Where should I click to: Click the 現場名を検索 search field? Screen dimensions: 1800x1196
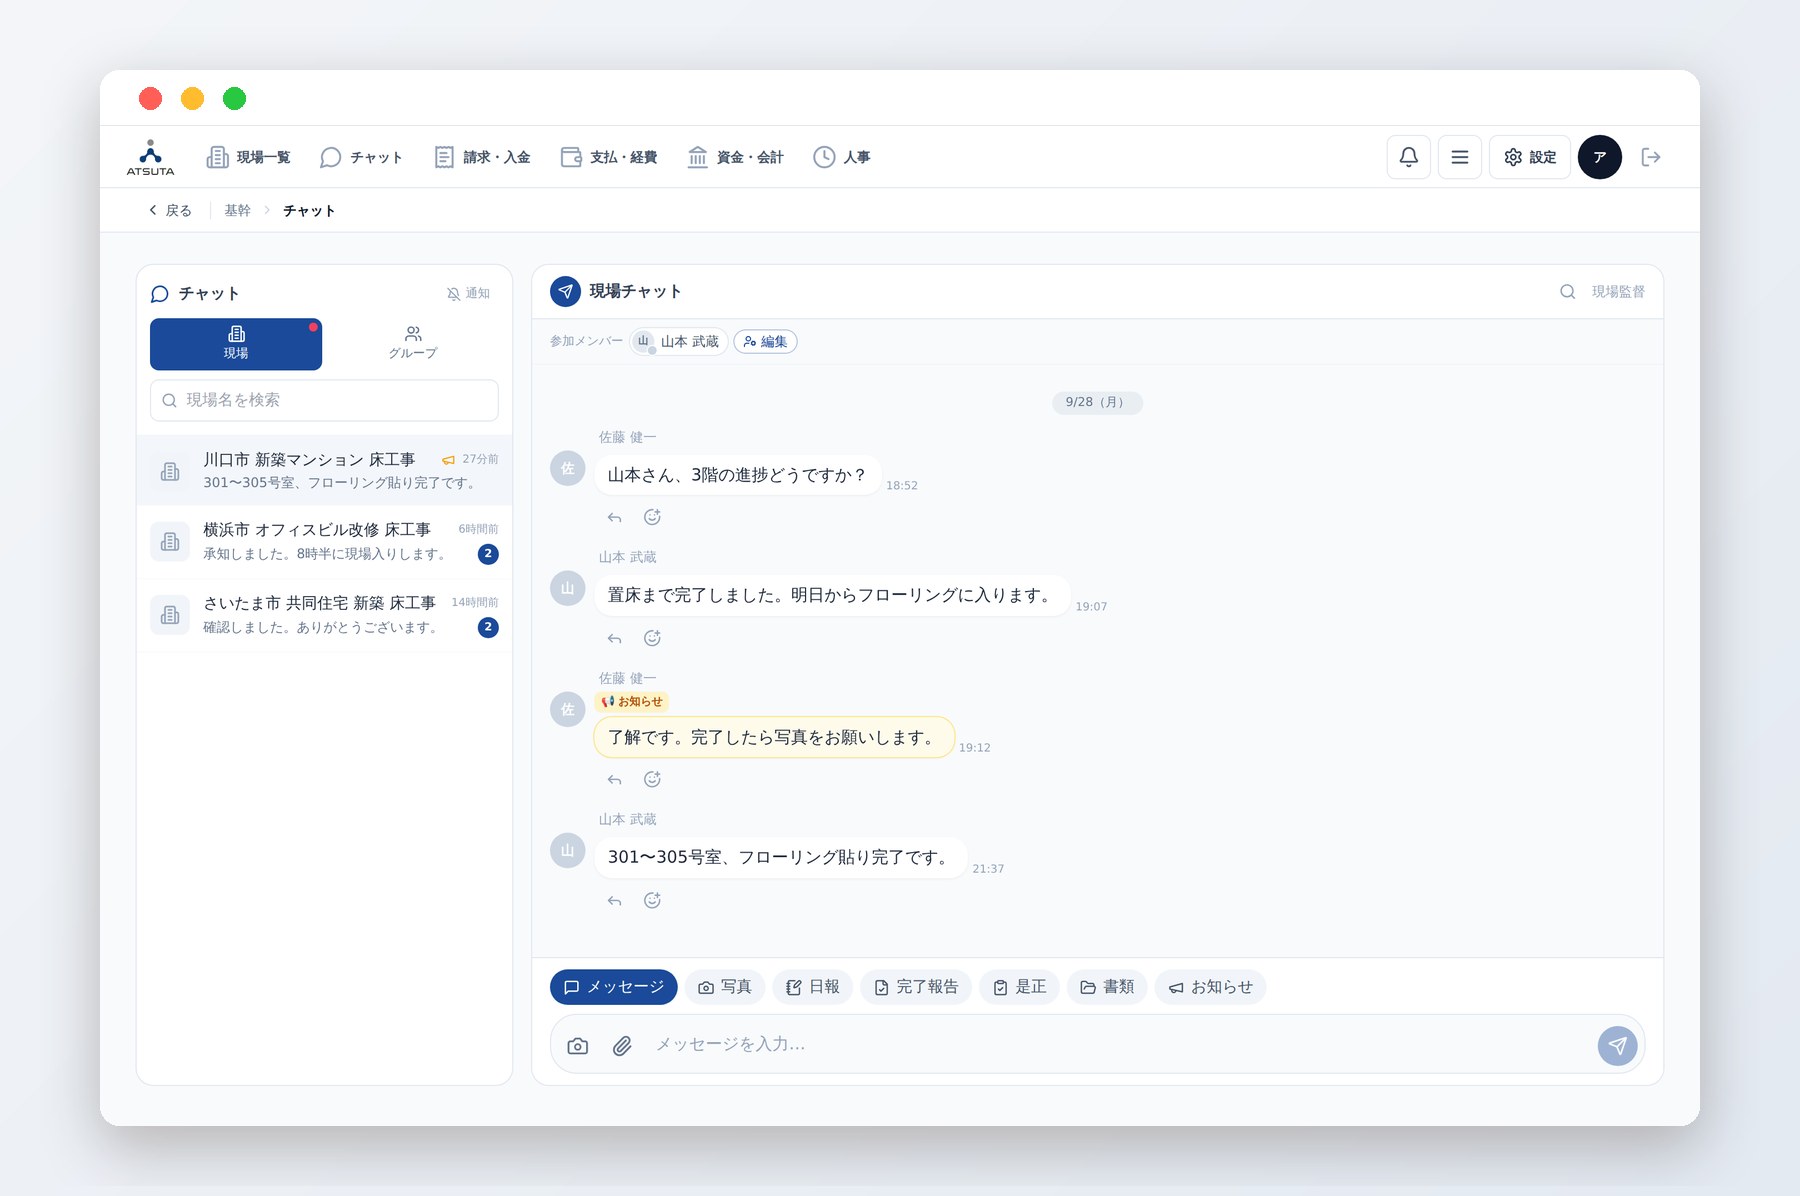(x=324, y=400)
